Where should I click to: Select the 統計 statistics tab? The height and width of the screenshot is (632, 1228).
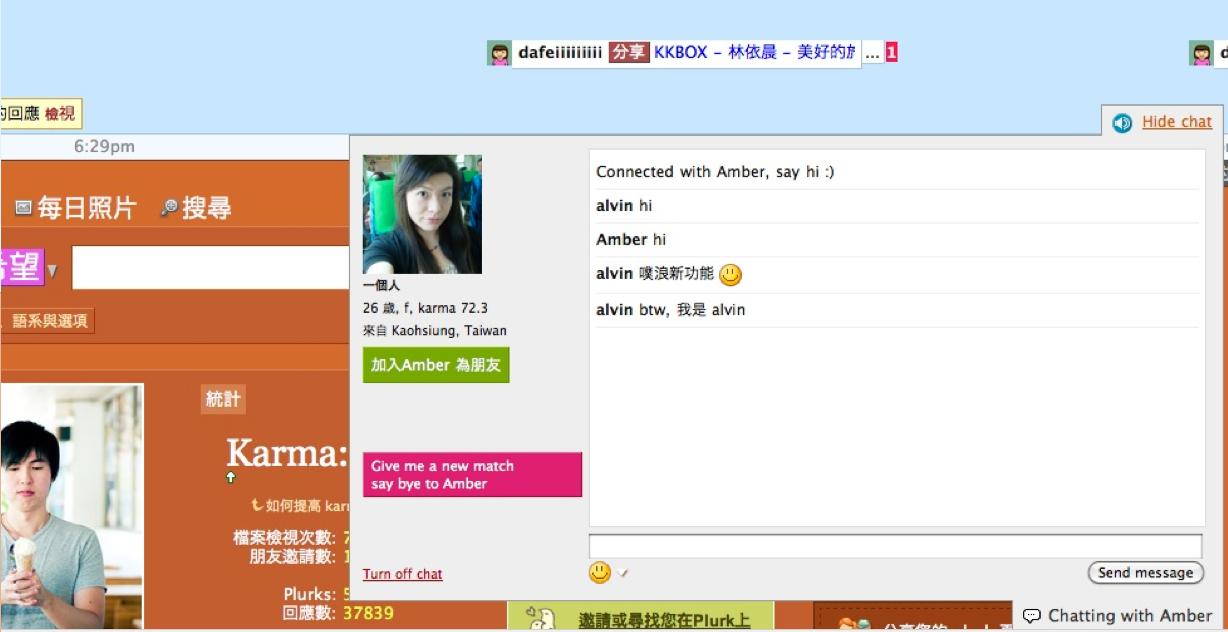click(223, 399)
